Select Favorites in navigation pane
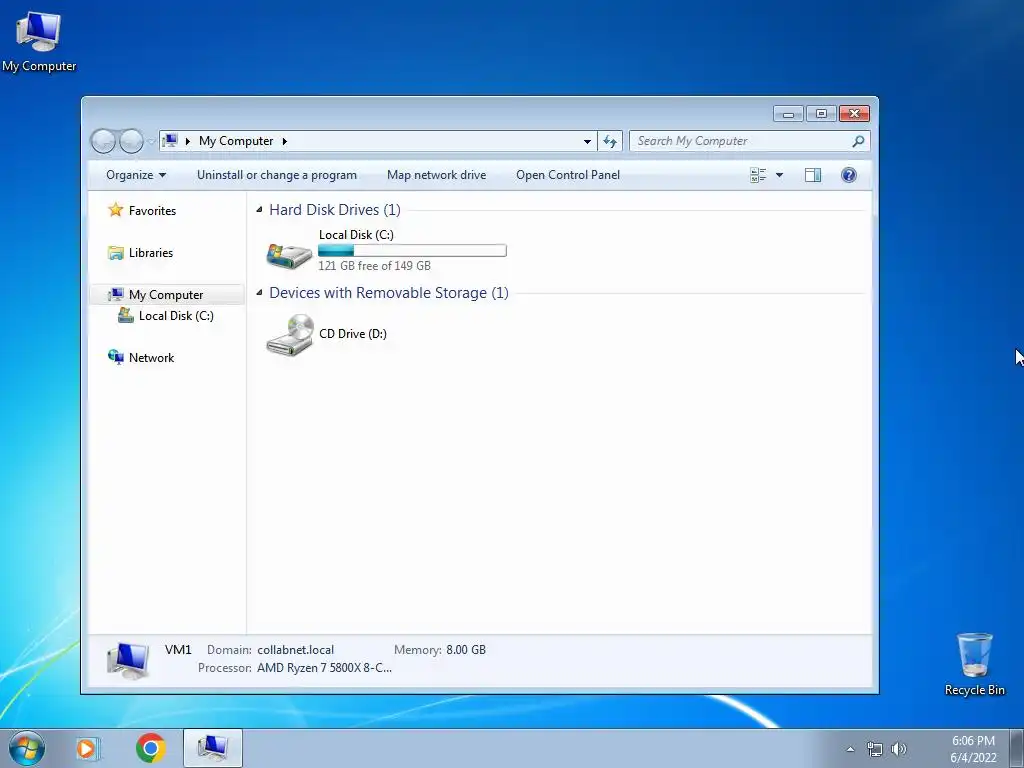This screenshot has height=768, width=1024. [152, 211]
